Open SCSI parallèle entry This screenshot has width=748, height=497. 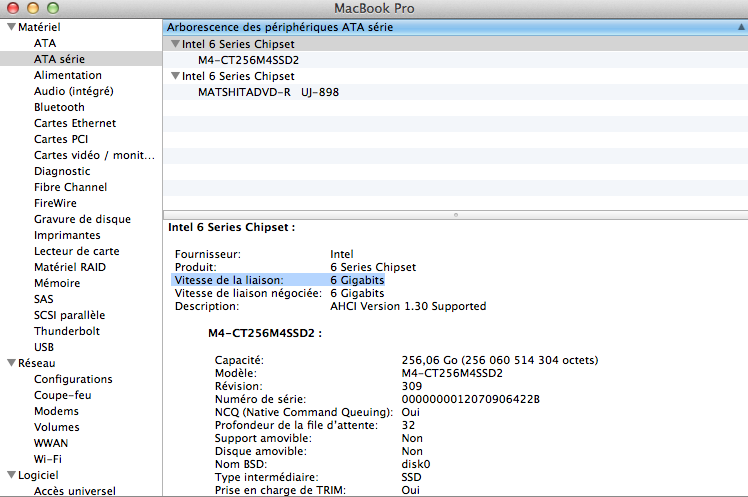coord(69,315)
